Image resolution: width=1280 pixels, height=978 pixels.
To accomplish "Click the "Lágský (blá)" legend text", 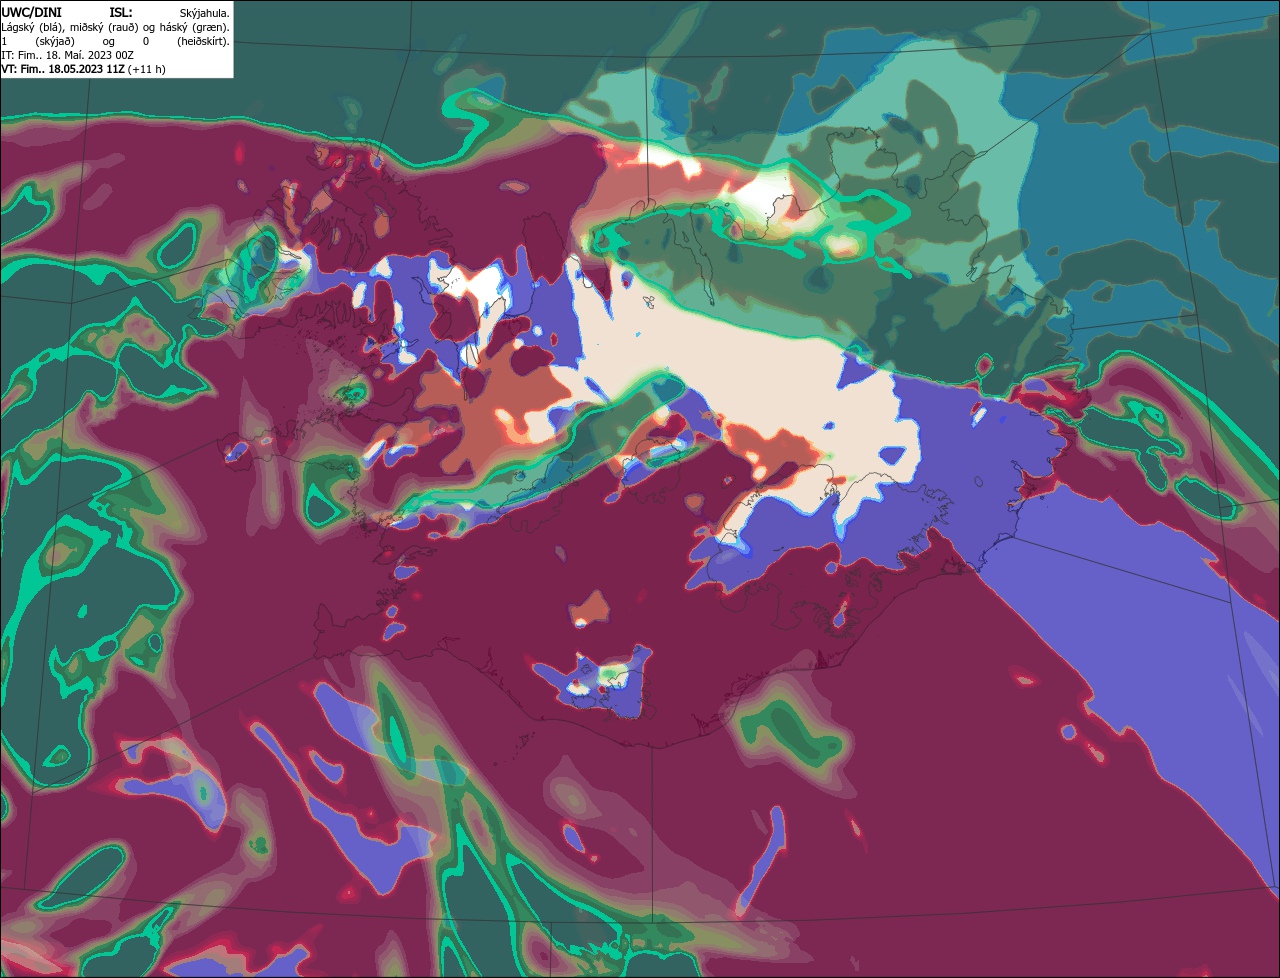I will tap(34, 28).
